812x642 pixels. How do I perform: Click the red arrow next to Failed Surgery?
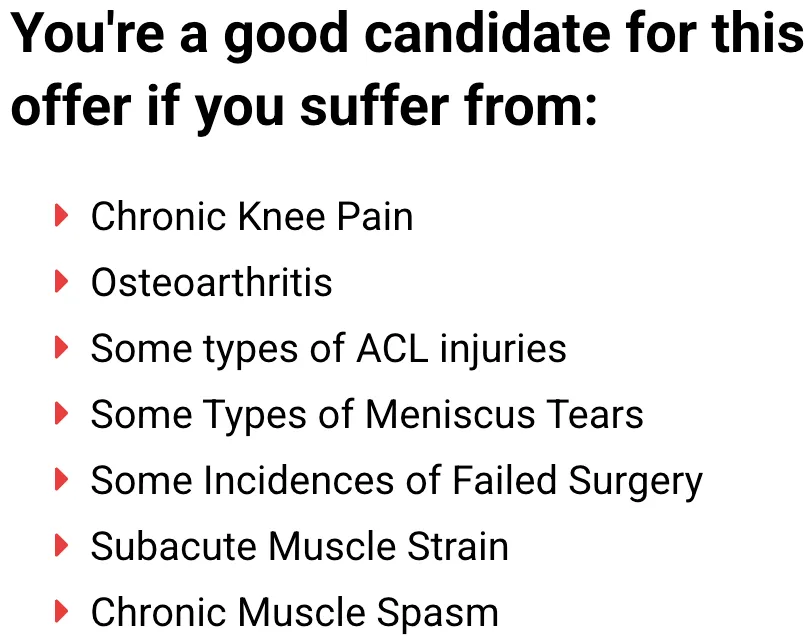coord(61,479)
